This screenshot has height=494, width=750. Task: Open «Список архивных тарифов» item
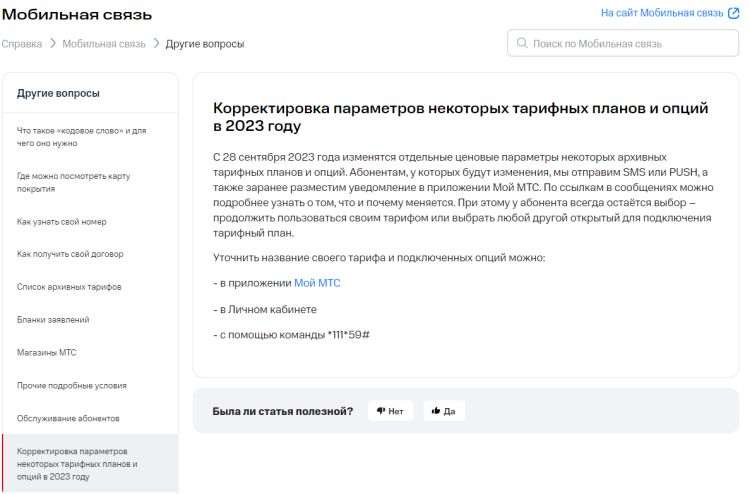70,287
